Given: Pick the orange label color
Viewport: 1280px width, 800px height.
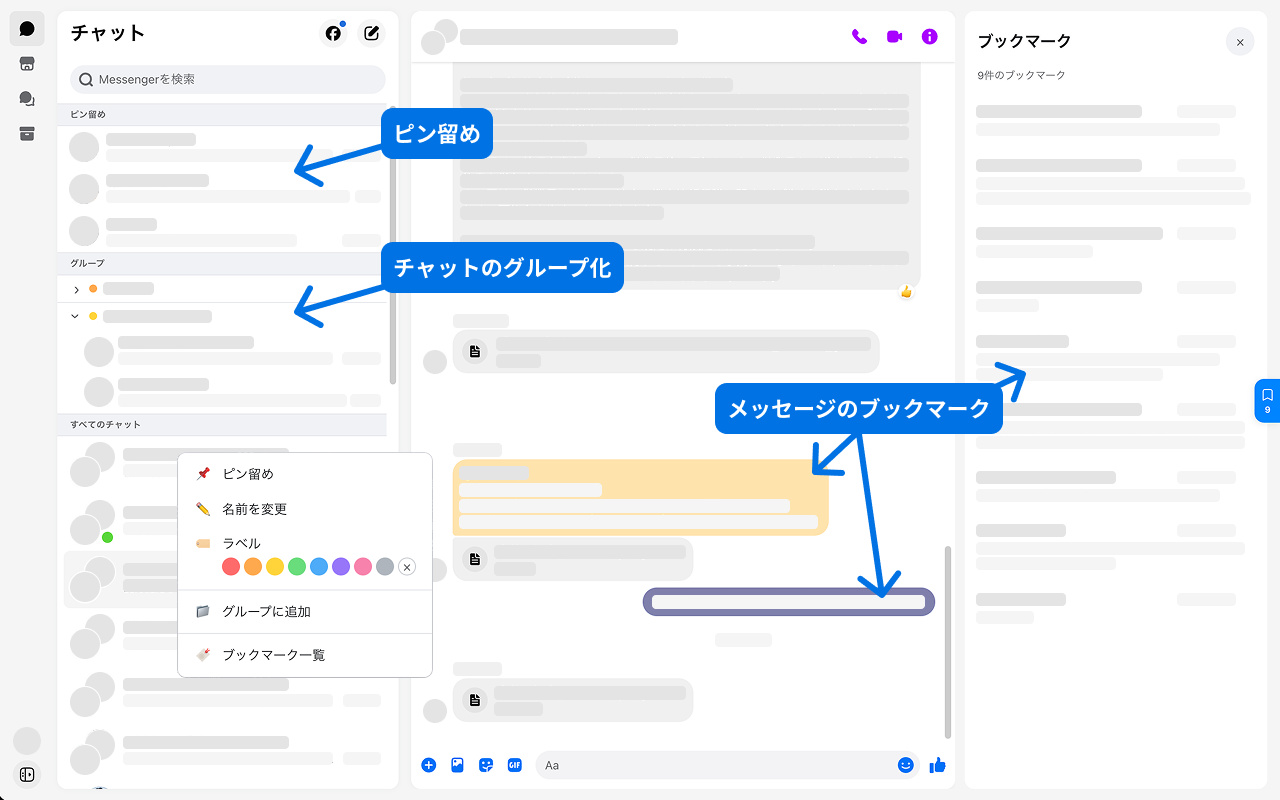Looking at the screenshot, I should [253, 567].
